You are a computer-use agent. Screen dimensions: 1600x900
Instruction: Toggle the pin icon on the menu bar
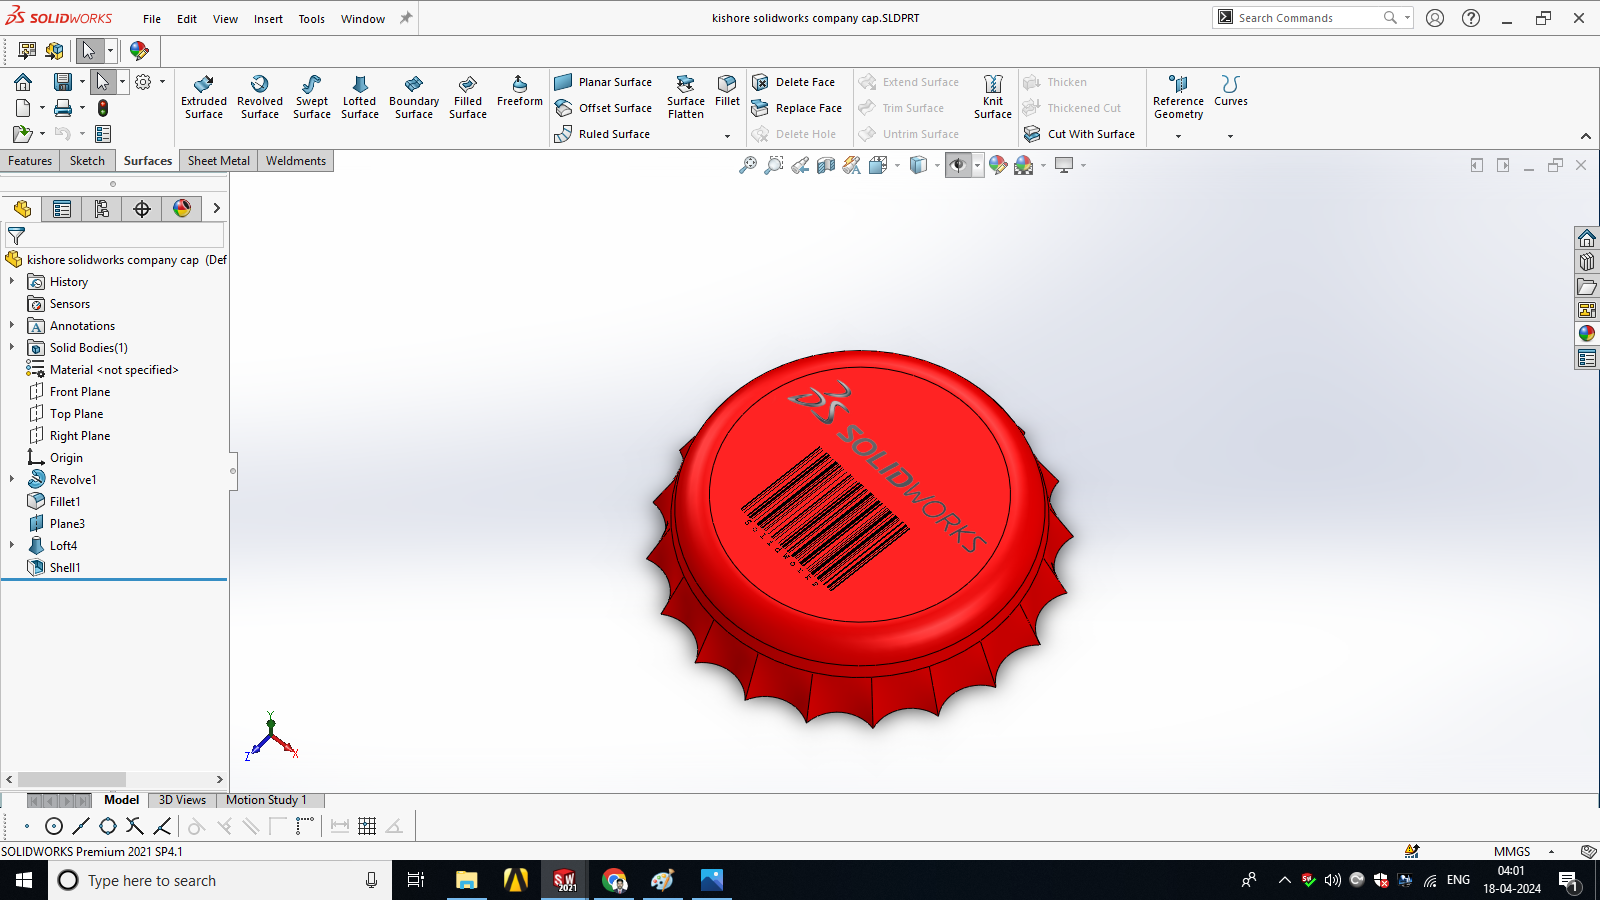point(406,18)
